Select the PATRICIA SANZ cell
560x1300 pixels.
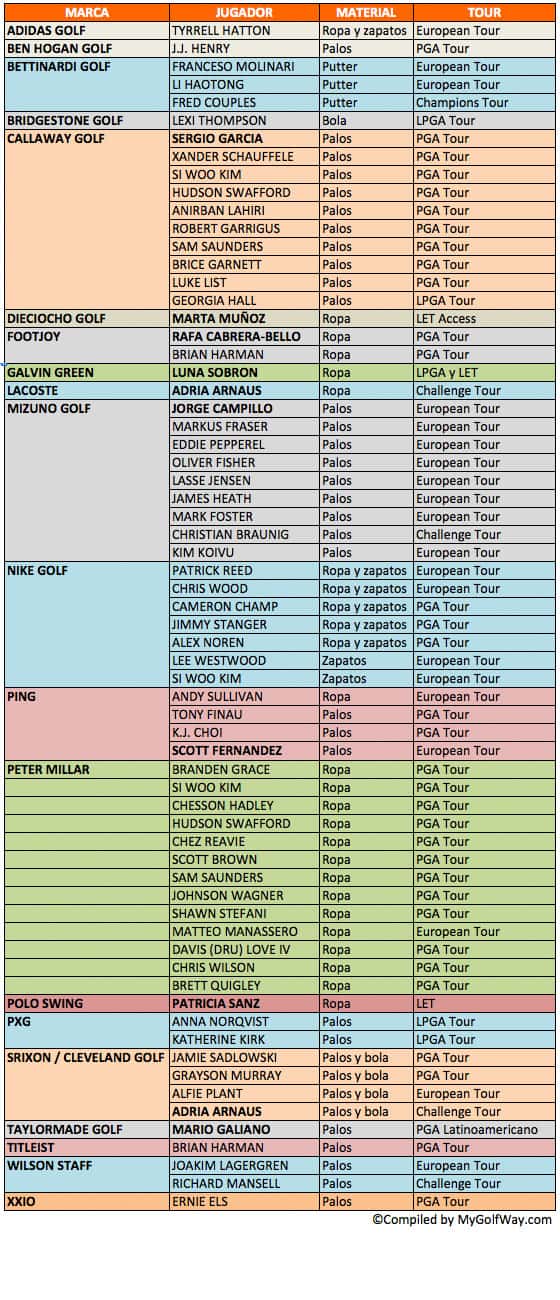pyautogui.click(x=244, y=1004)
